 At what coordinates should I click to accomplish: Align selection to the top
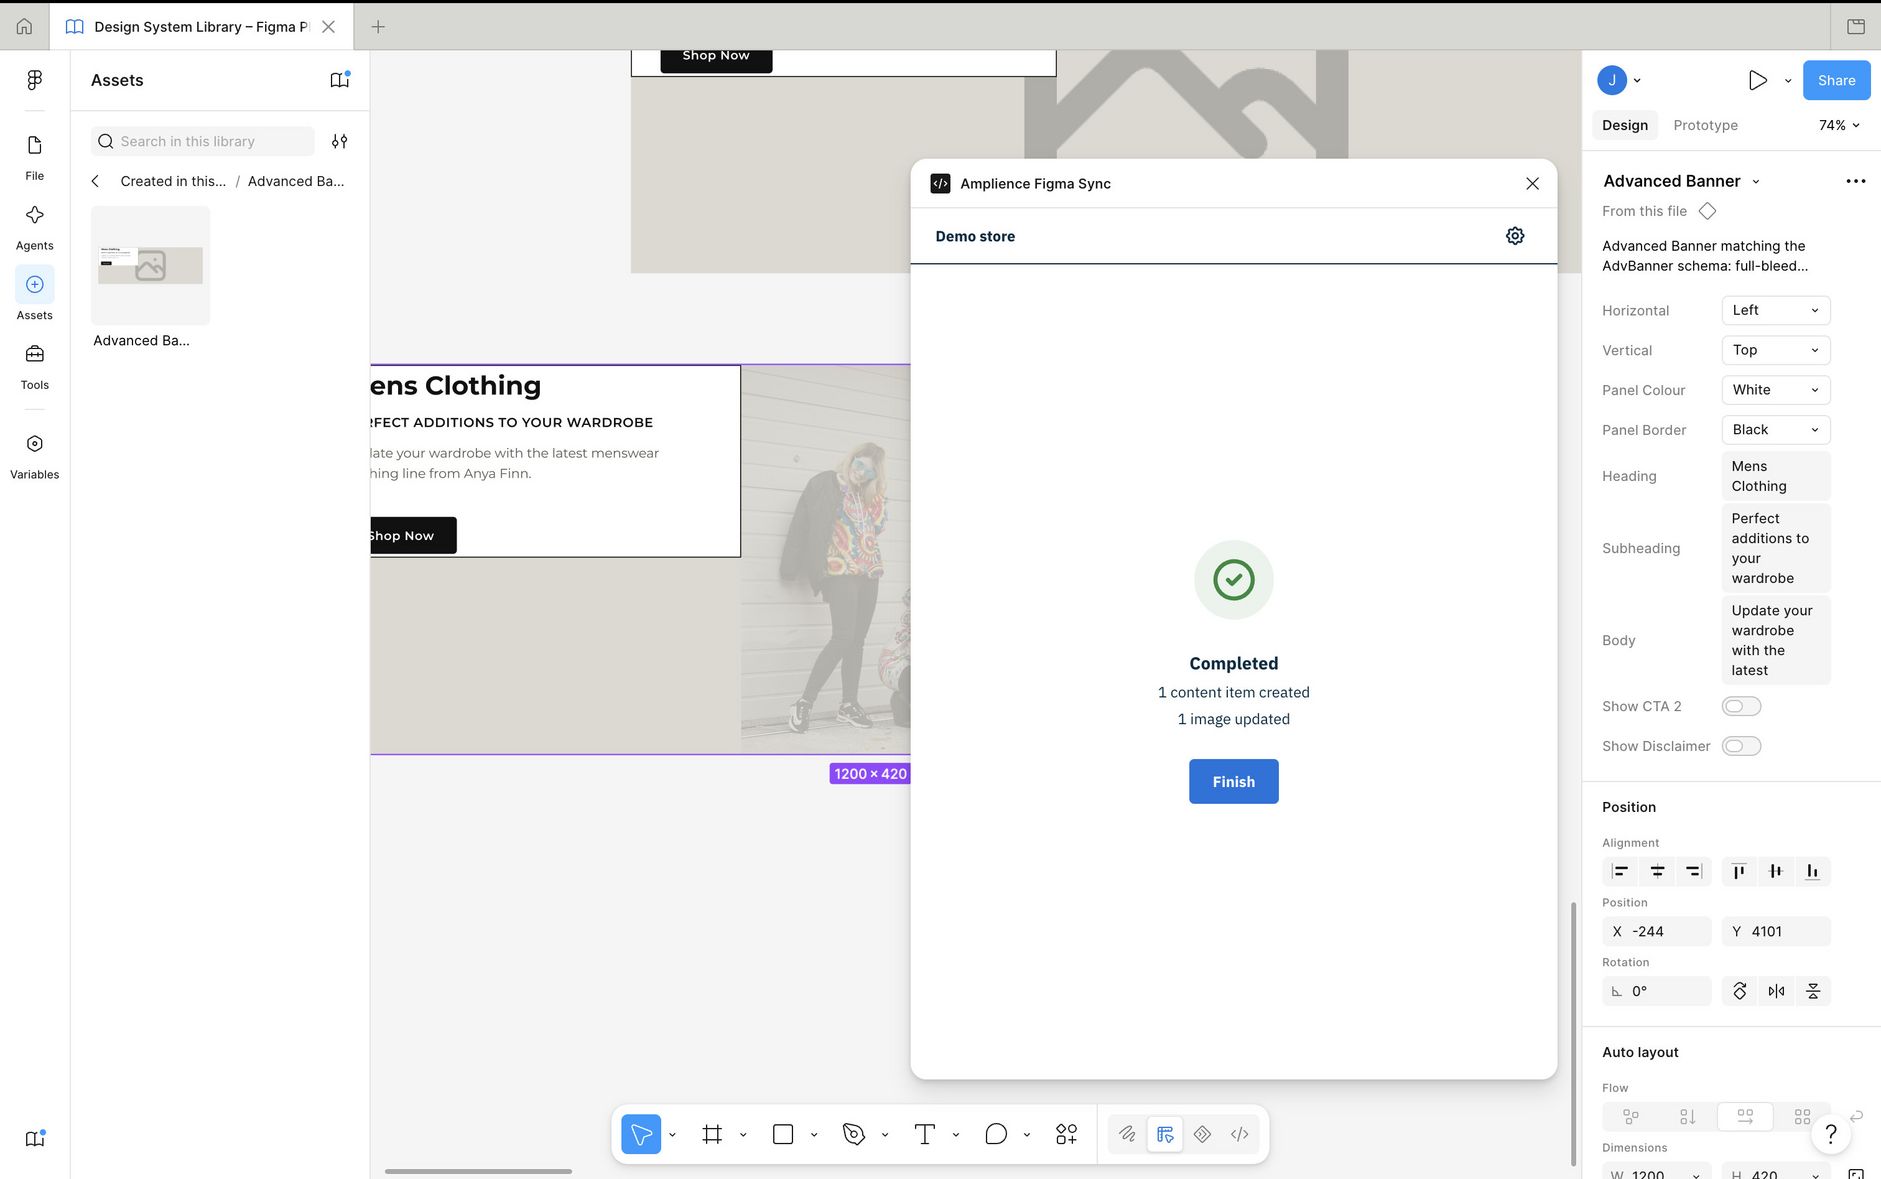(1739, 872)
